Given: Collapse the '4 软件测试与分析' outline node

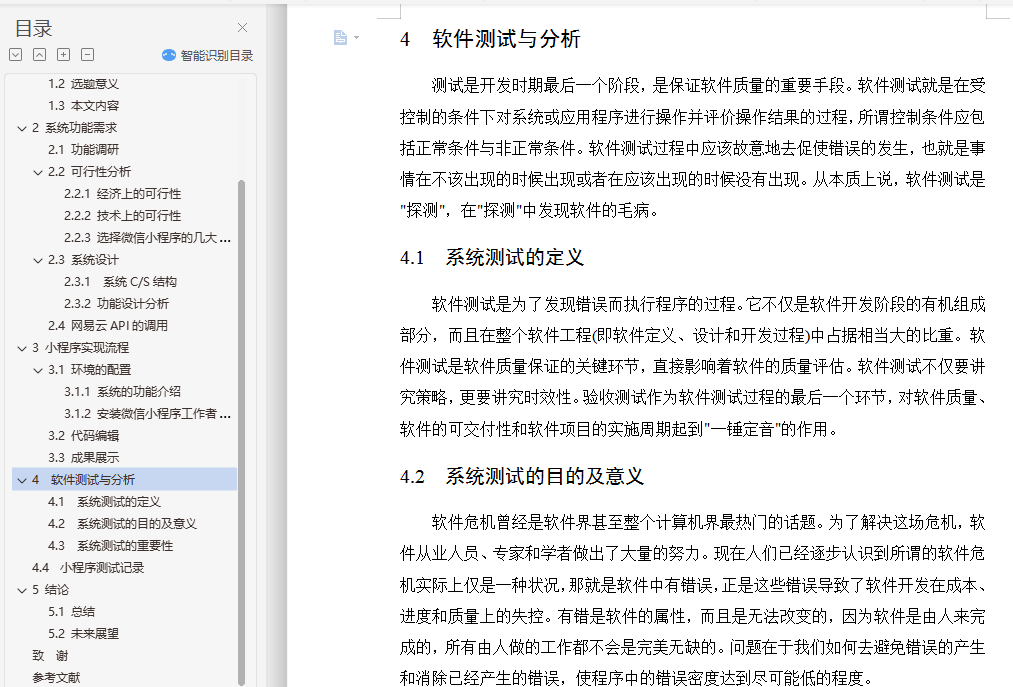Looking at the screenshot, I should point(22,480).
